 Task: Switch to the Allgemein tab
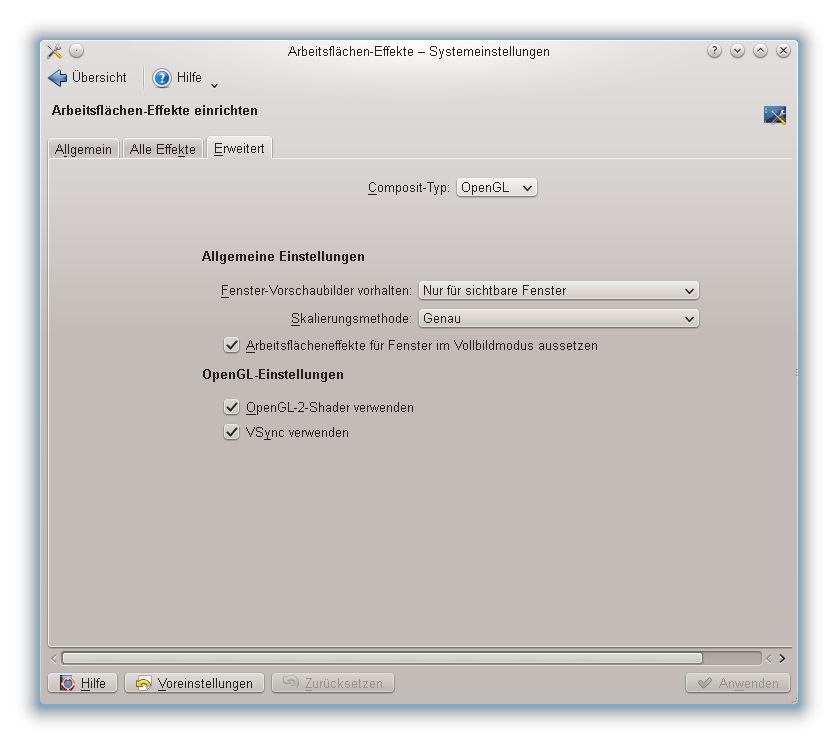point(83,149)
